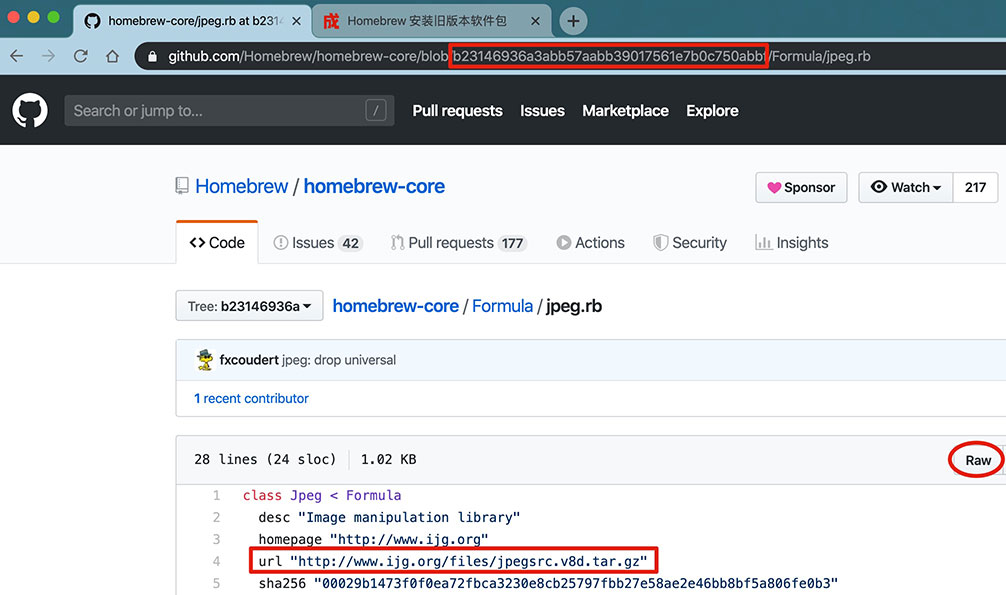Screen dimensions: 1006x595
Task: Expand the Tree: b23146936a branch selector
Action: click(x=250, y=306)
